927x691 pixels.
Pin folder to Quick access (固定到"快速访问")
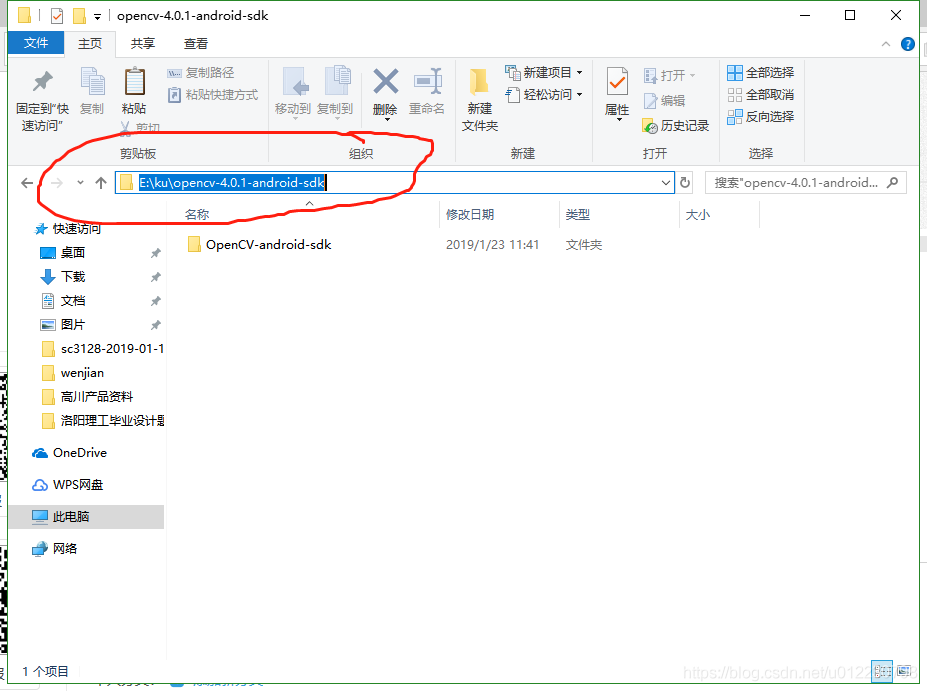pos(42,99)
